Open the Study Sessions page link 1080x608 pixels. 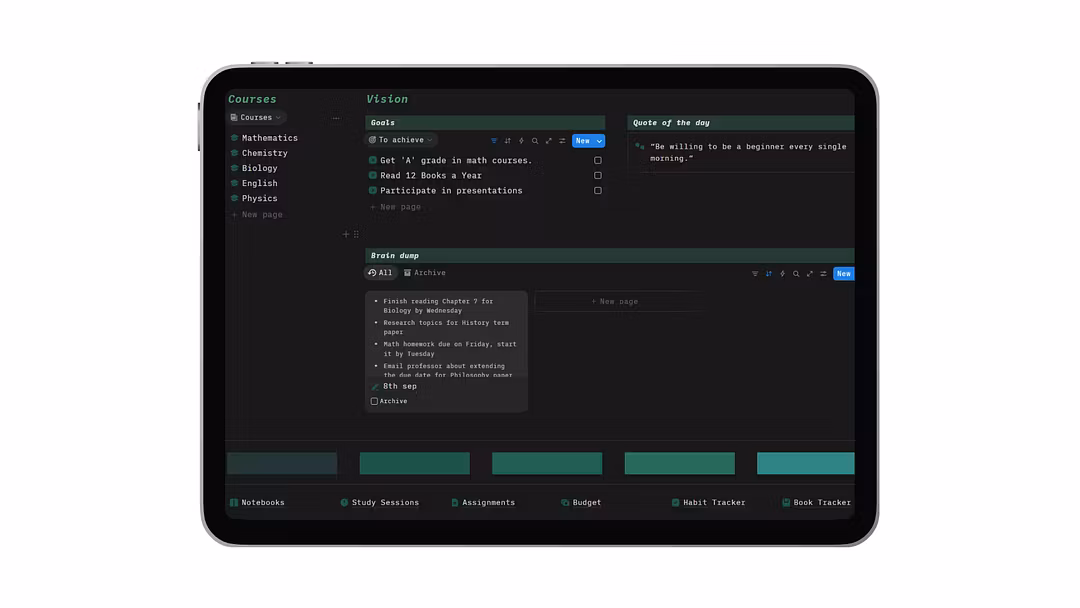pos(384,503)
